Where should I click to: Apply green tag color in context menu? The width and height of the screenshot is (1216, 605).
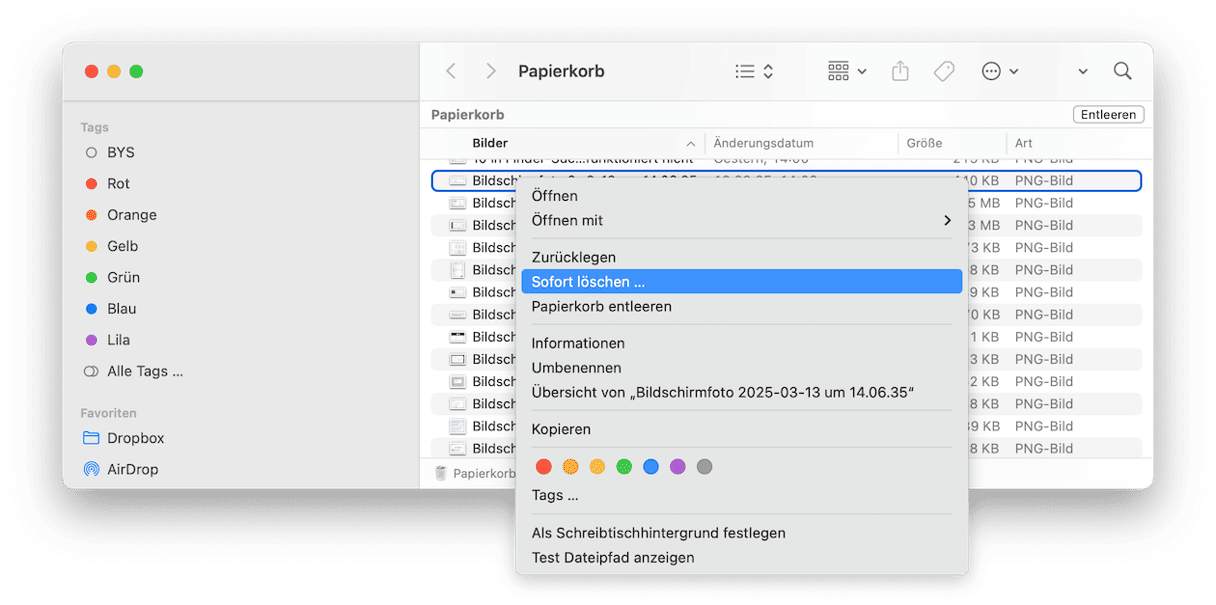pos(624,466)
